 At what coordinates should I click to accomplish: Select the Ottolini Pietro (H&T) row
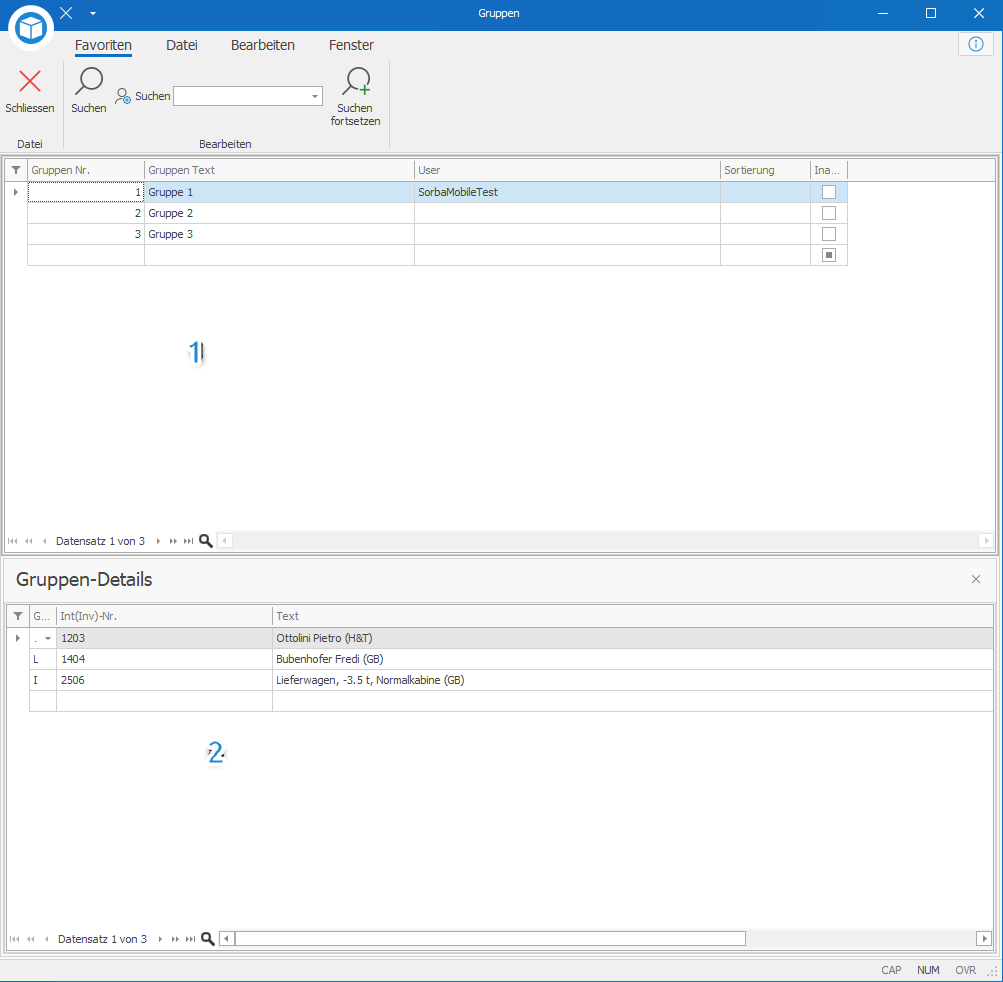click(x=511, y=638)
